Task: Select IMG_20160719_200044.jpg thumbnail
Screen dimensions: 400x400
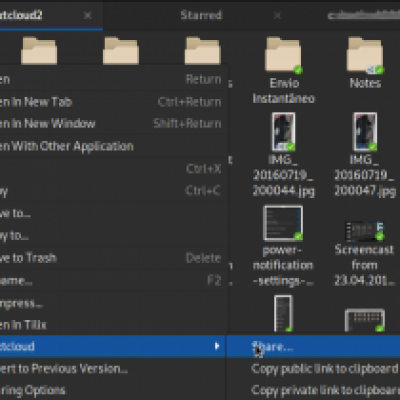Action: click(x=283, y=132)
